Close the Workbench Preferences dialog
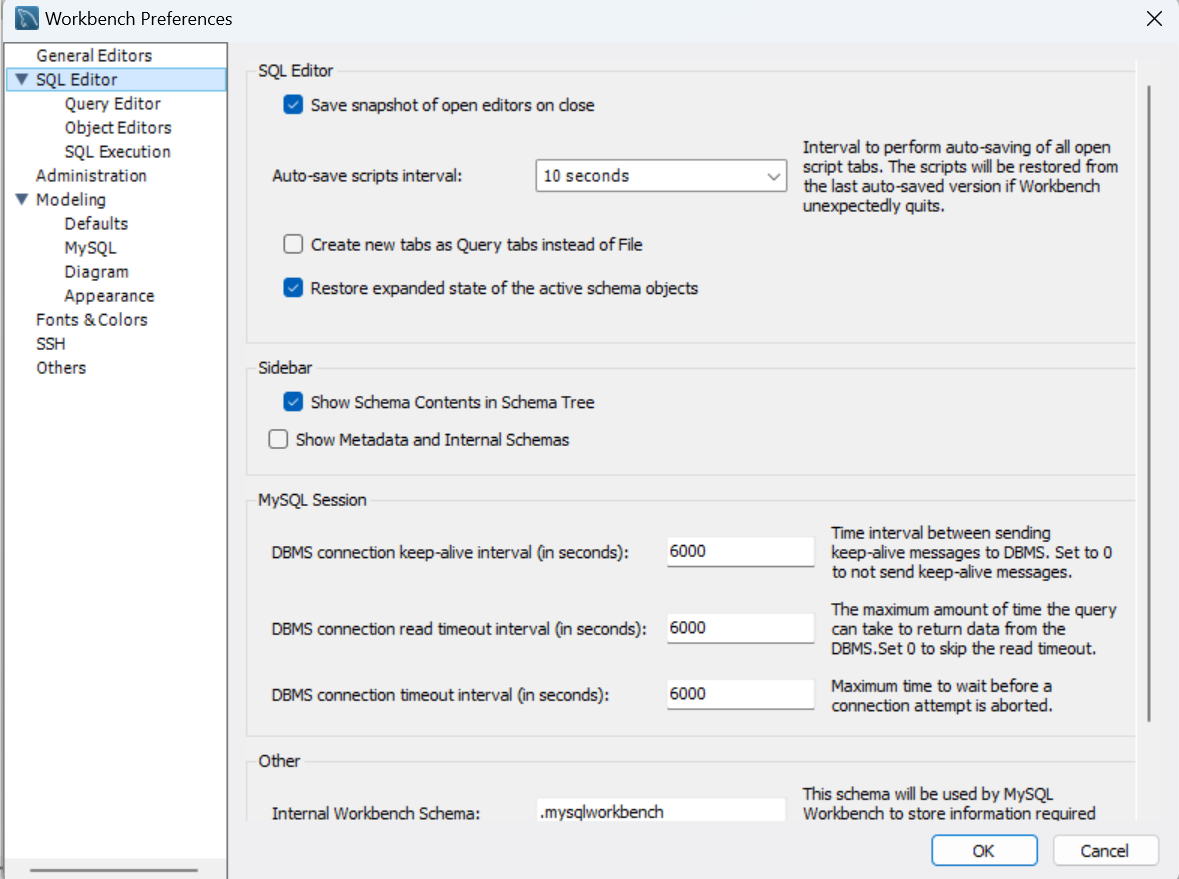This screenshot has width=1179, height=879. [x=1154, y=19]
